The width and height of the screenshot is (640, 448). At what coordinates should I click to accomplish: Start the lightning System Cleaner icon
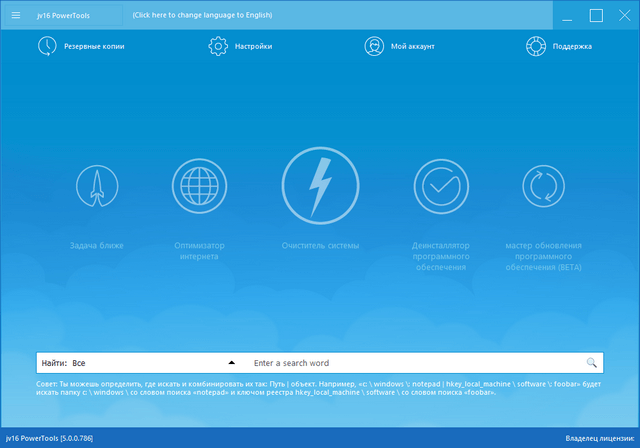pos(320,186)
